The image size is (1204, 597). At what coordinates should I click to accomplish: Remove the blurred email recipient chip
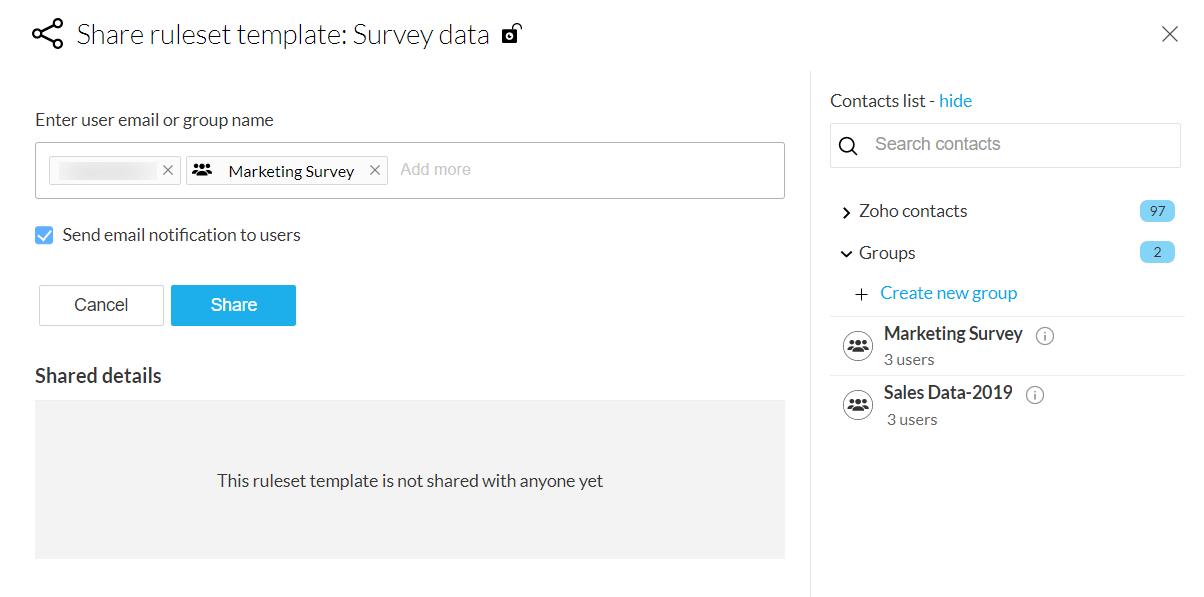coord(168,170)
